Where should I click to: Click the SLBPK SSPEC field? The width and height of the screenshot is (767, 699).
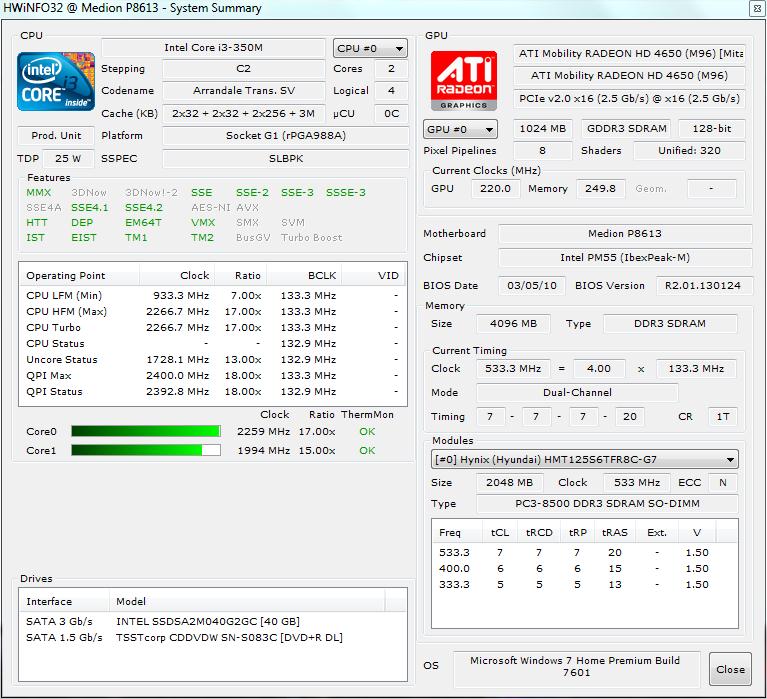click(x=286, y=158)
